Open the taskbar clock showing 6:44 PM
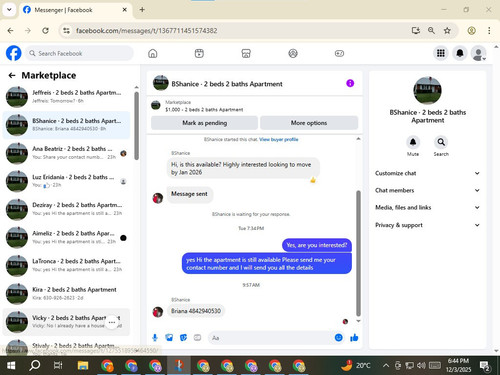The height and width of the screenshot is (375, 500). click(458, 365)
